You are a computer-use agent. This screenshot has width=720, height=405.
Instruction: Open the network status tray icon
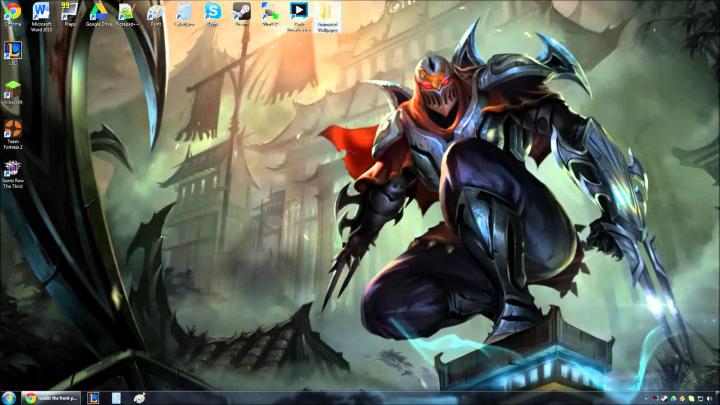[700, 399]
